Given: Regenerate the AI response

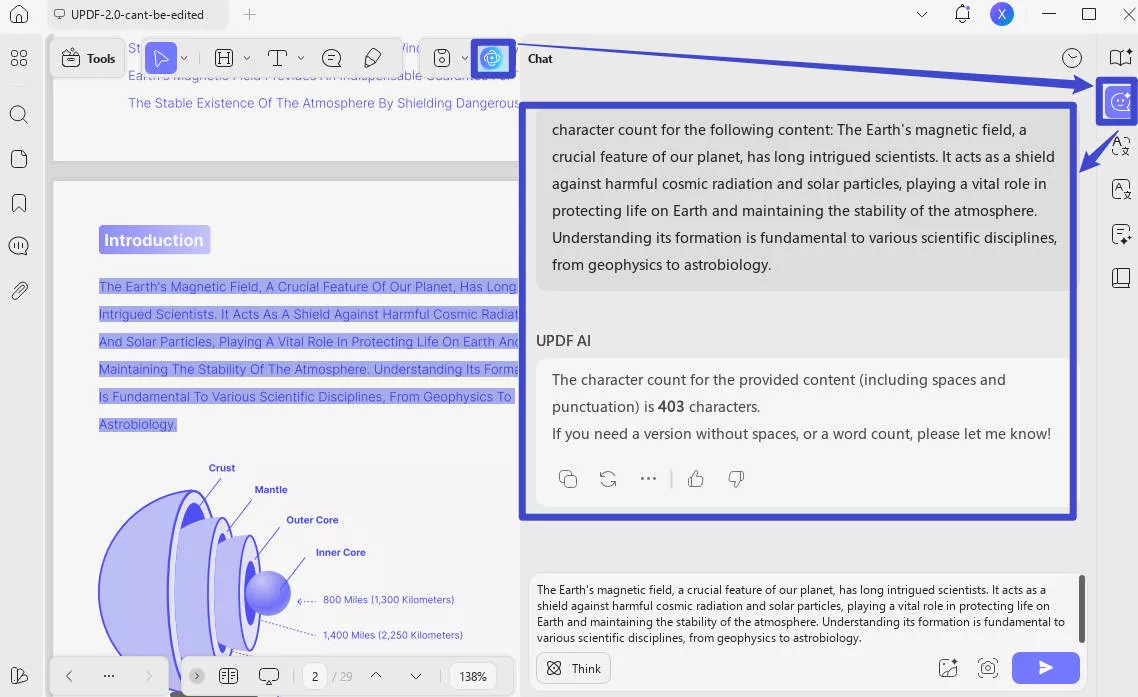Looking at the screenshot, I should tap(608, 479).
